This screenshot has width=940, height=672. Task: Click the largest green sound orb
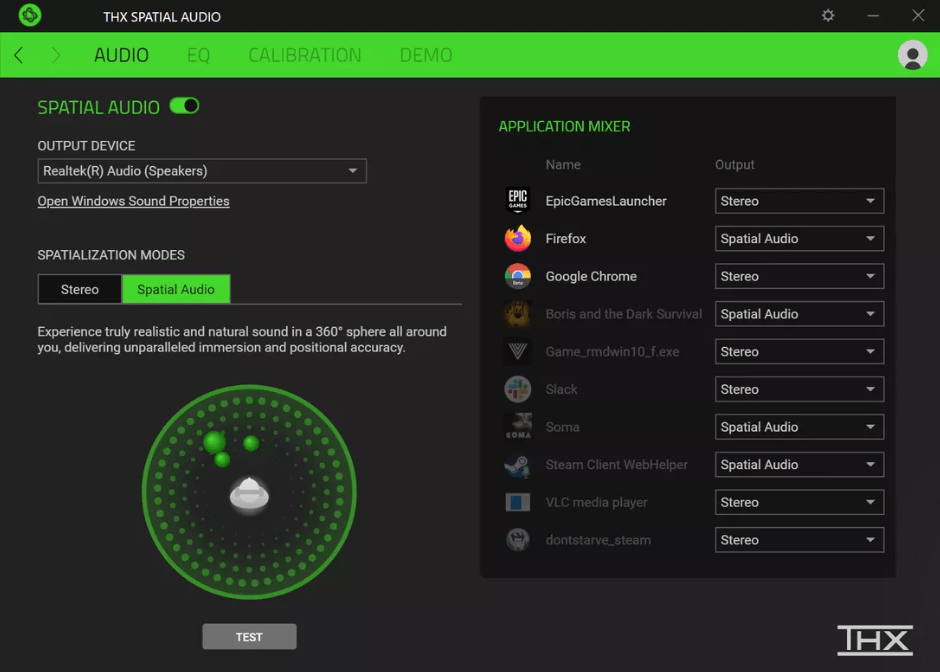(x=214, y=442)
